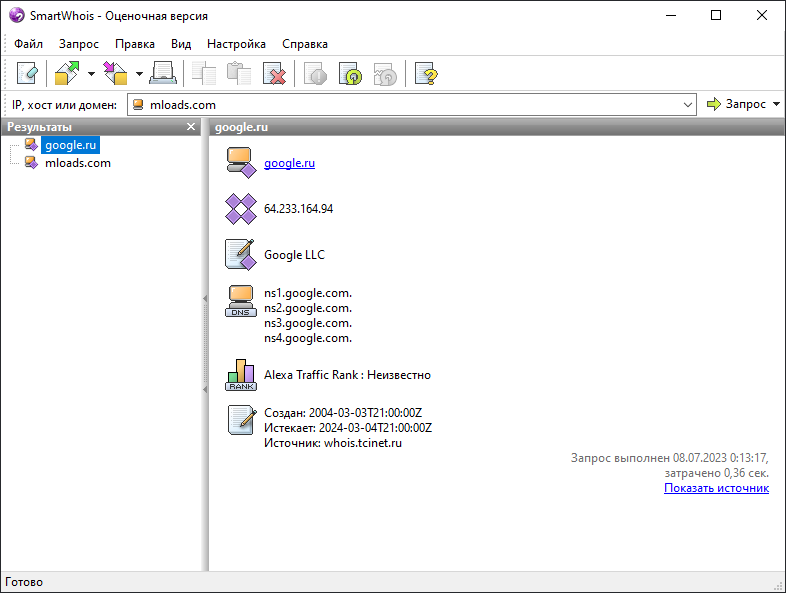This screenshot has width=786, height=593.
Task: Open the Запрос button dropdown arrow
Action: [777, 104]
